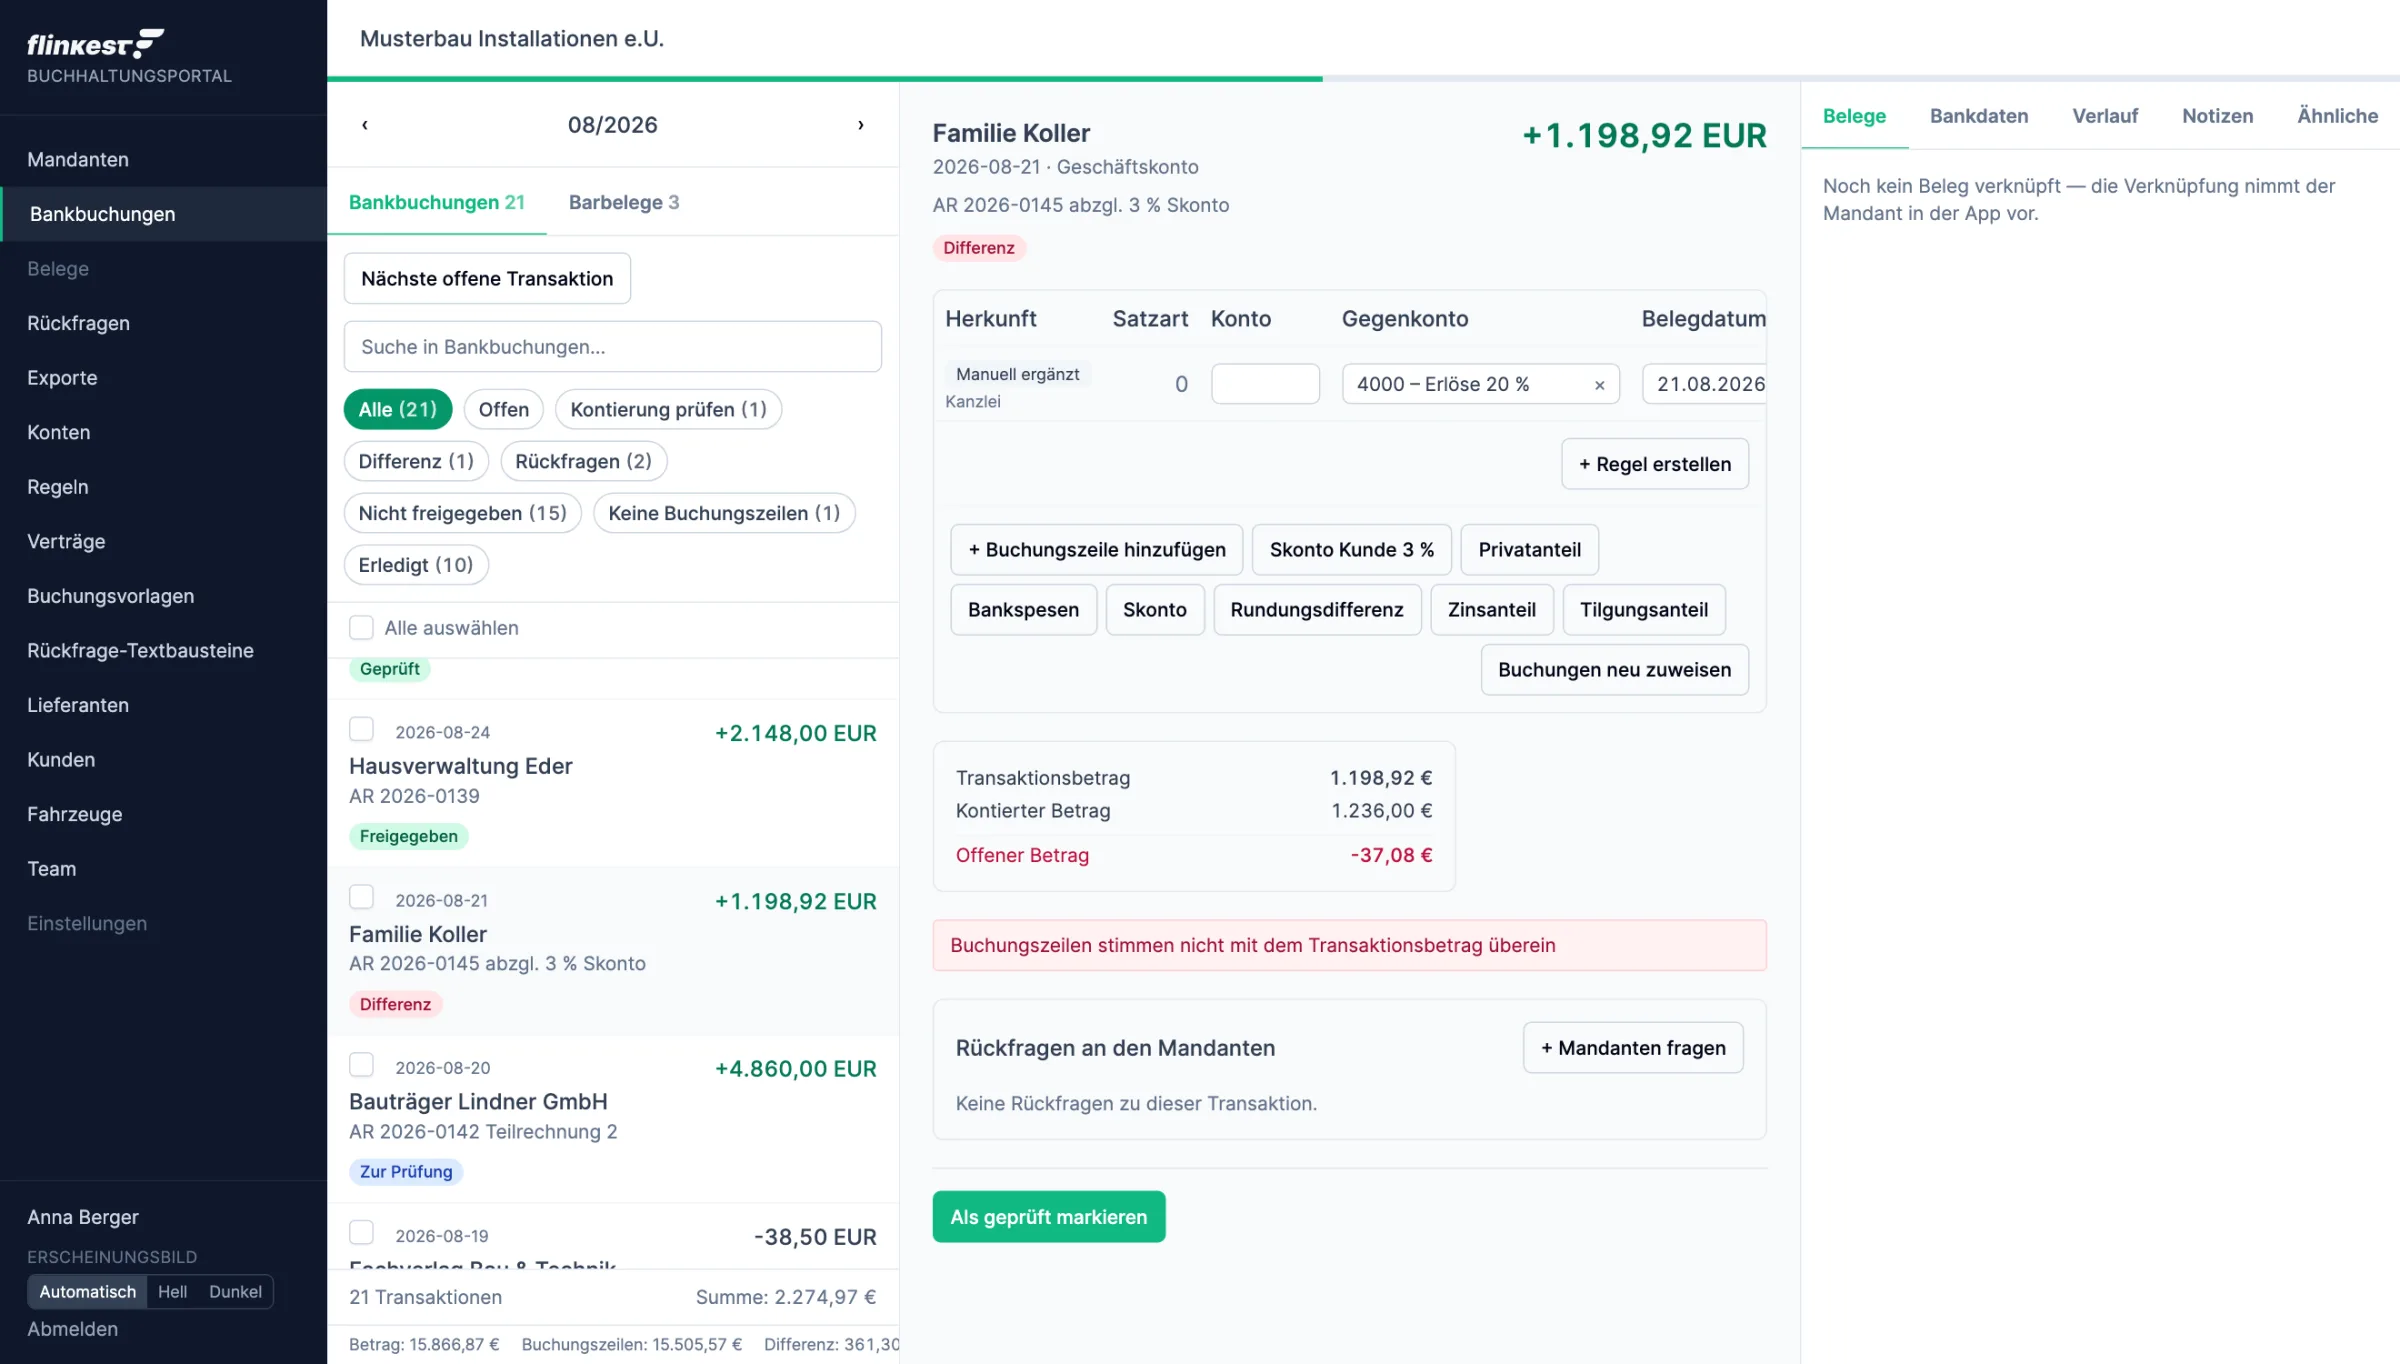Open the Verlauf tab

2105,116
